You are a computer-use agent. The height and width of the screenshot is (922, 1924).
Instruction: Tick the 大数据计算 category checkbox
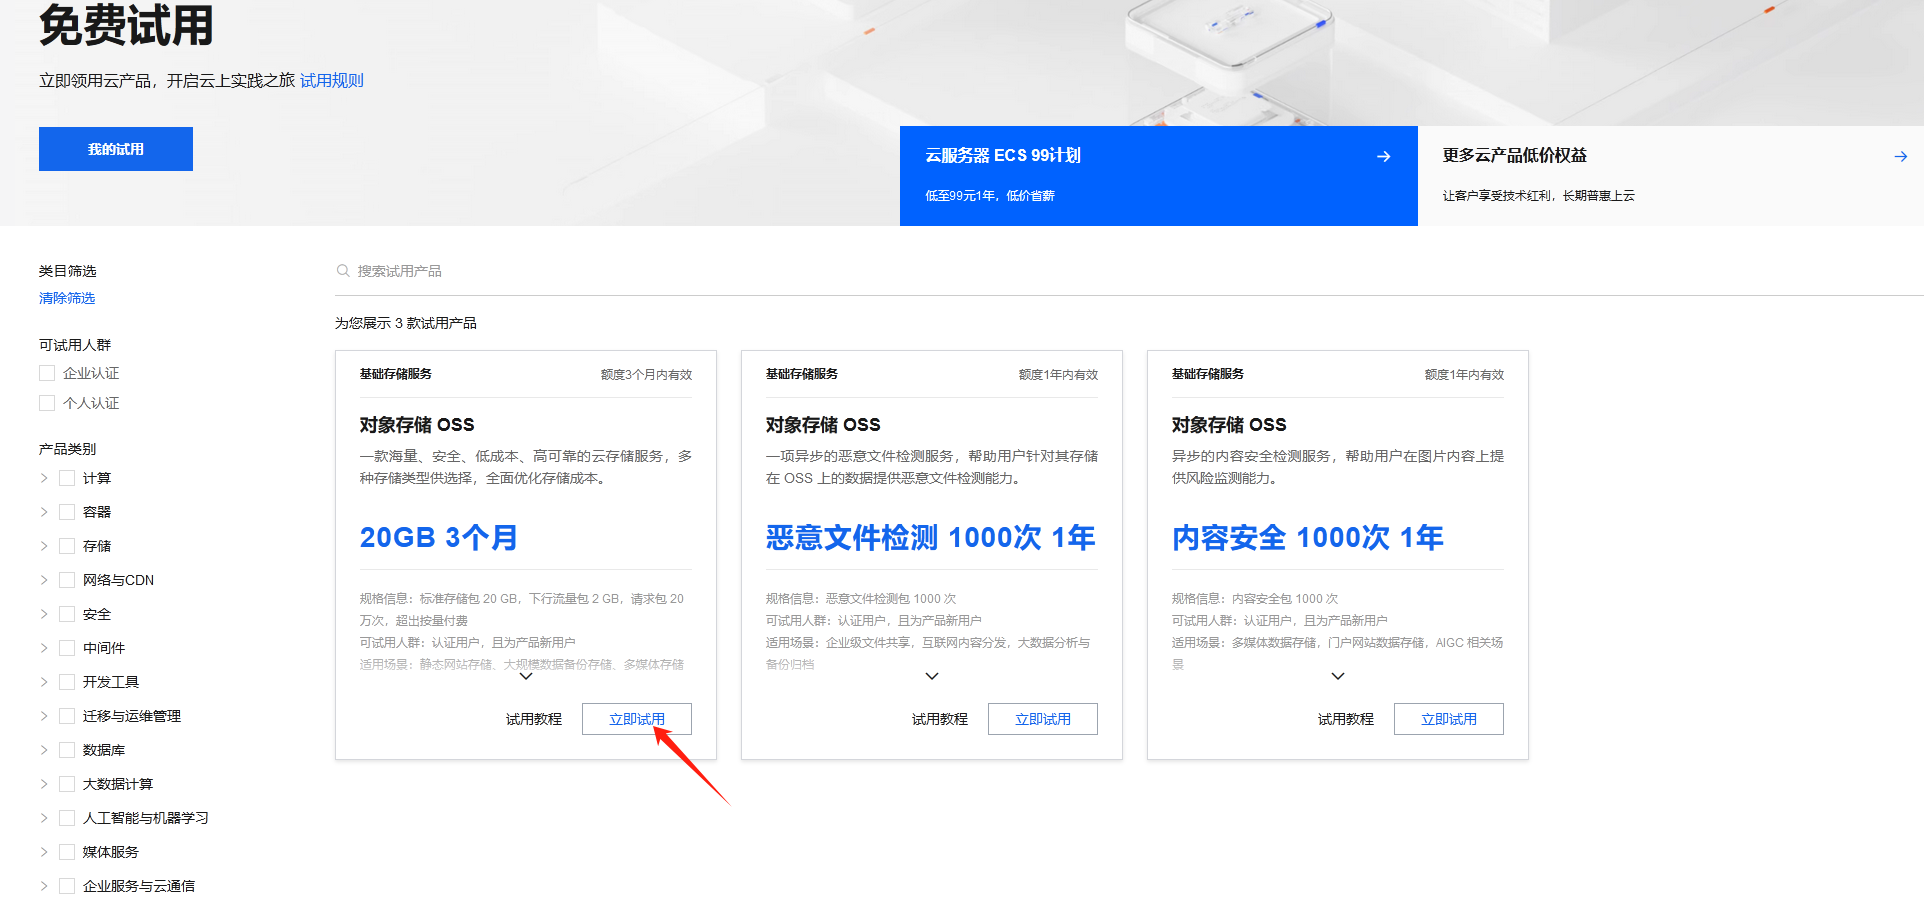[67, 784]
